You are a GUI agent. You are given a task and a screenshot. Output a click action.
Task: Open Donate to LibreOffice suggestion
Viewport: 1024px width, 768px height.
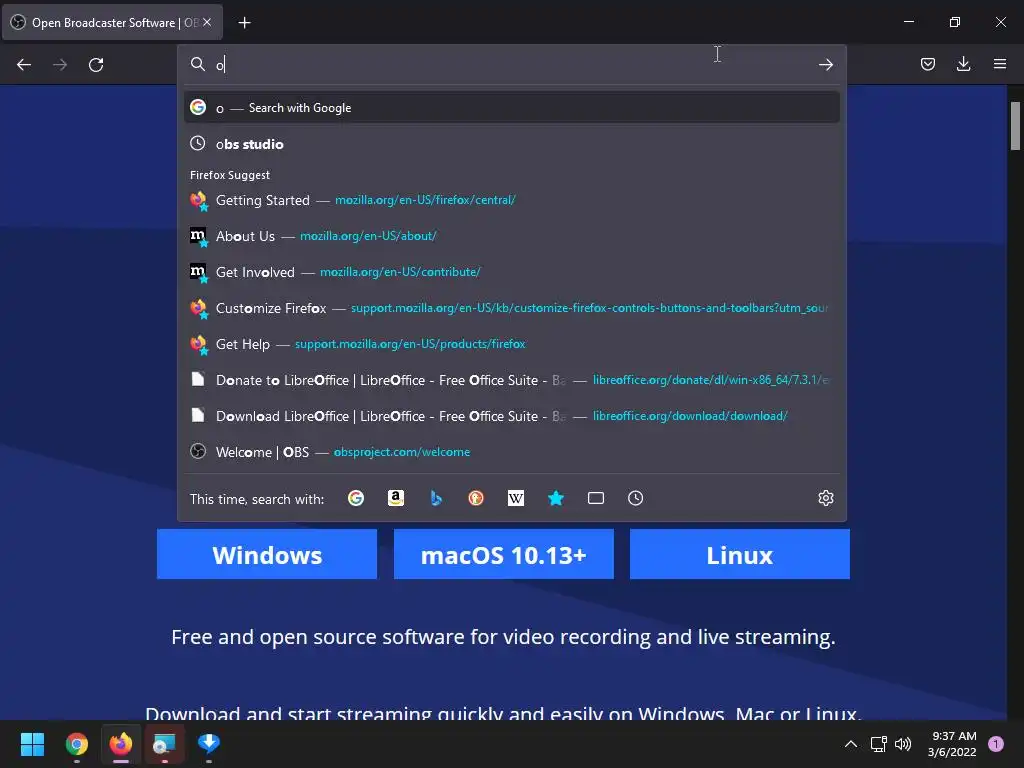coord(511,379)
